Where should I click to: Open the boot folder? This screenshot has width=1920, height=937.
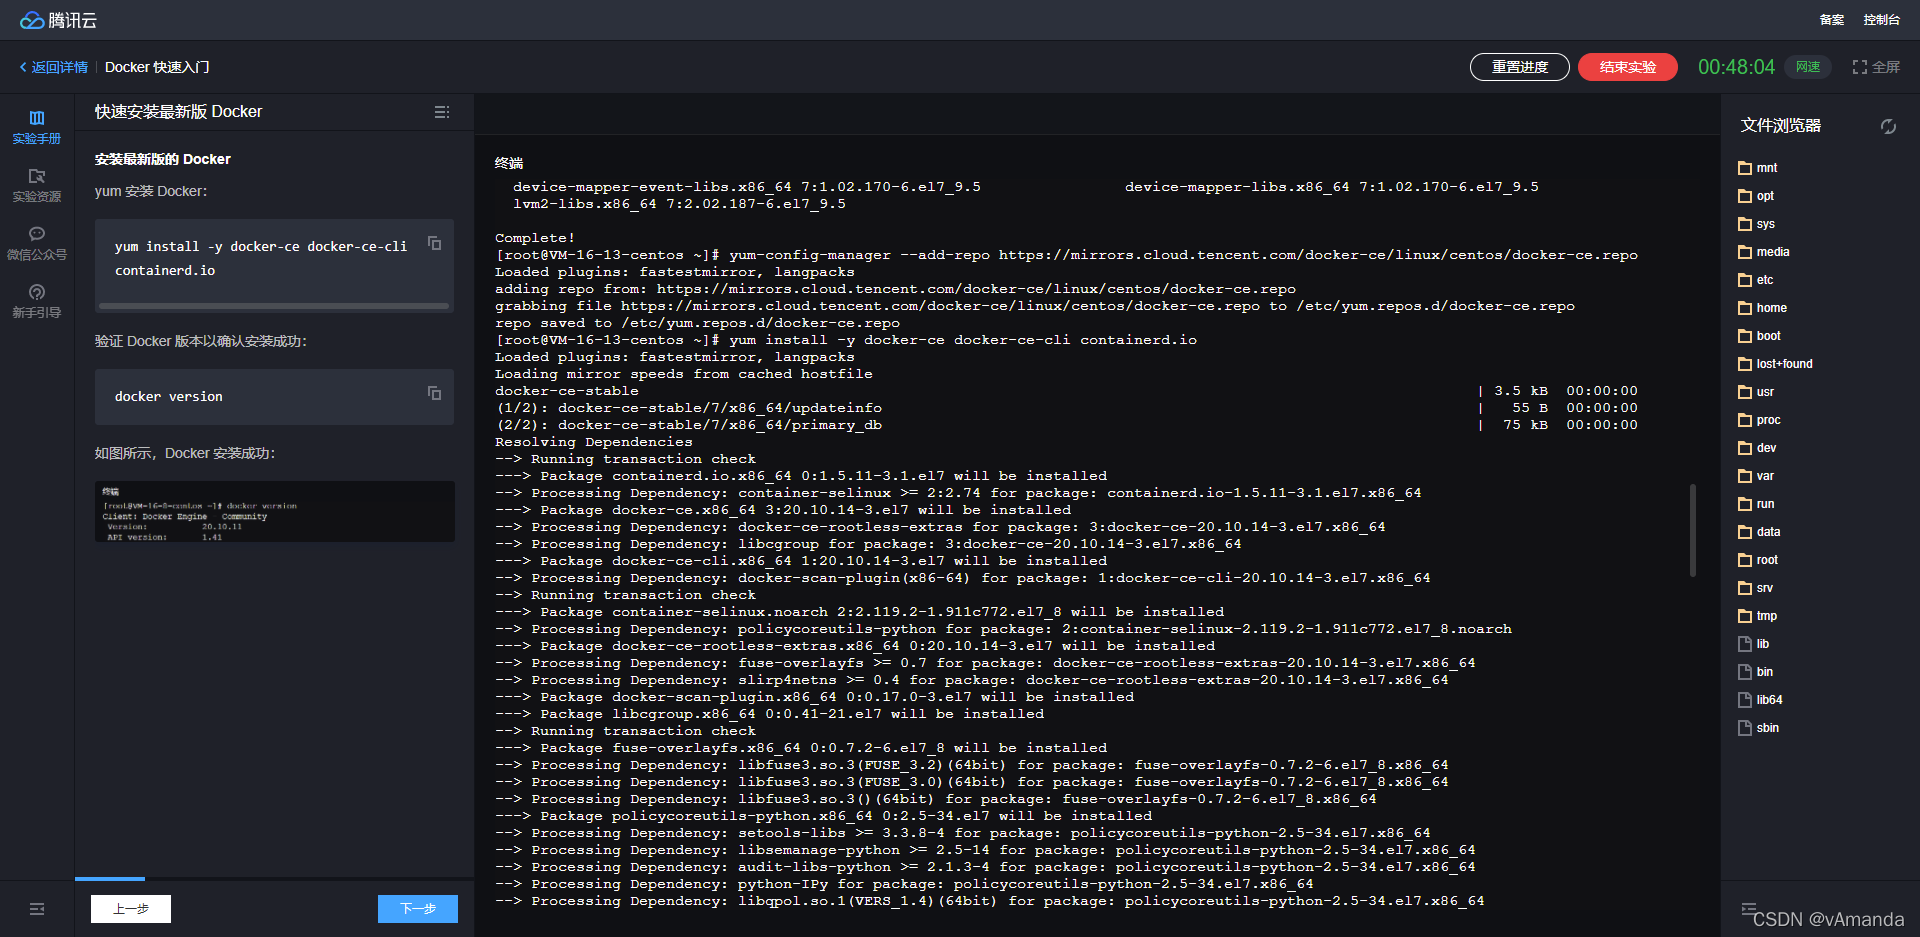point(1759,336)
